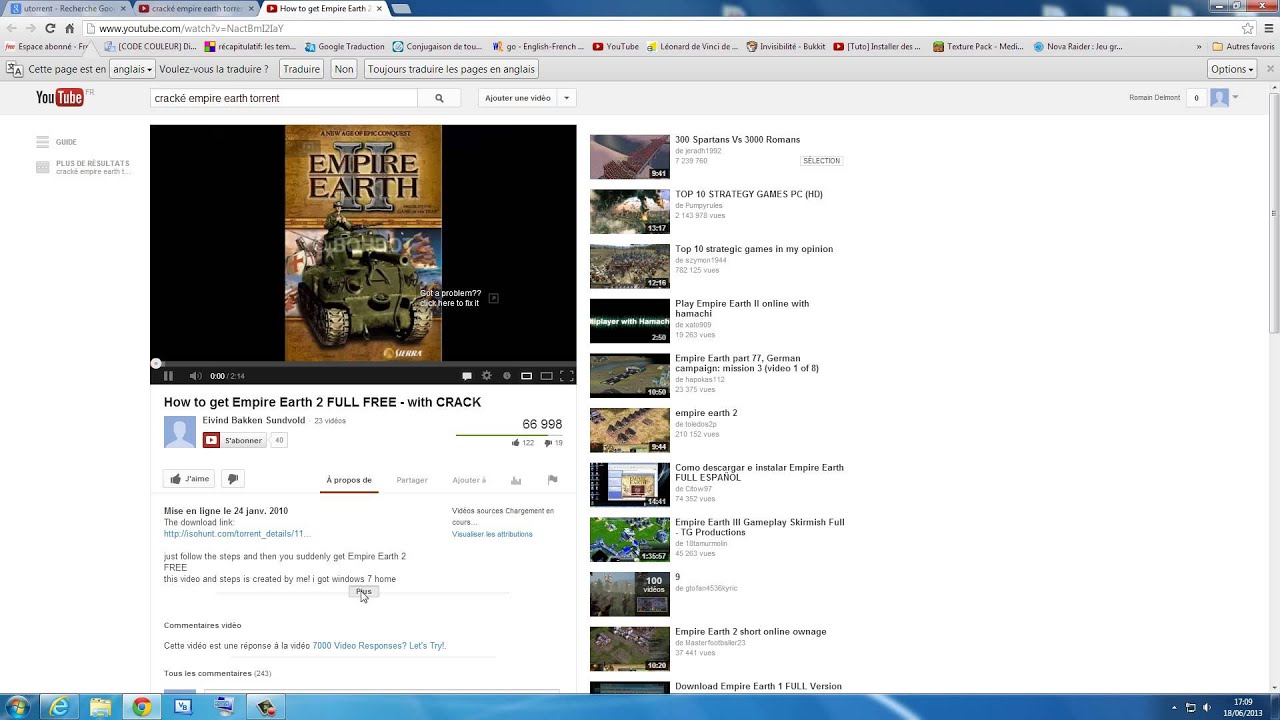Open a new browser tab

[401, 9]
